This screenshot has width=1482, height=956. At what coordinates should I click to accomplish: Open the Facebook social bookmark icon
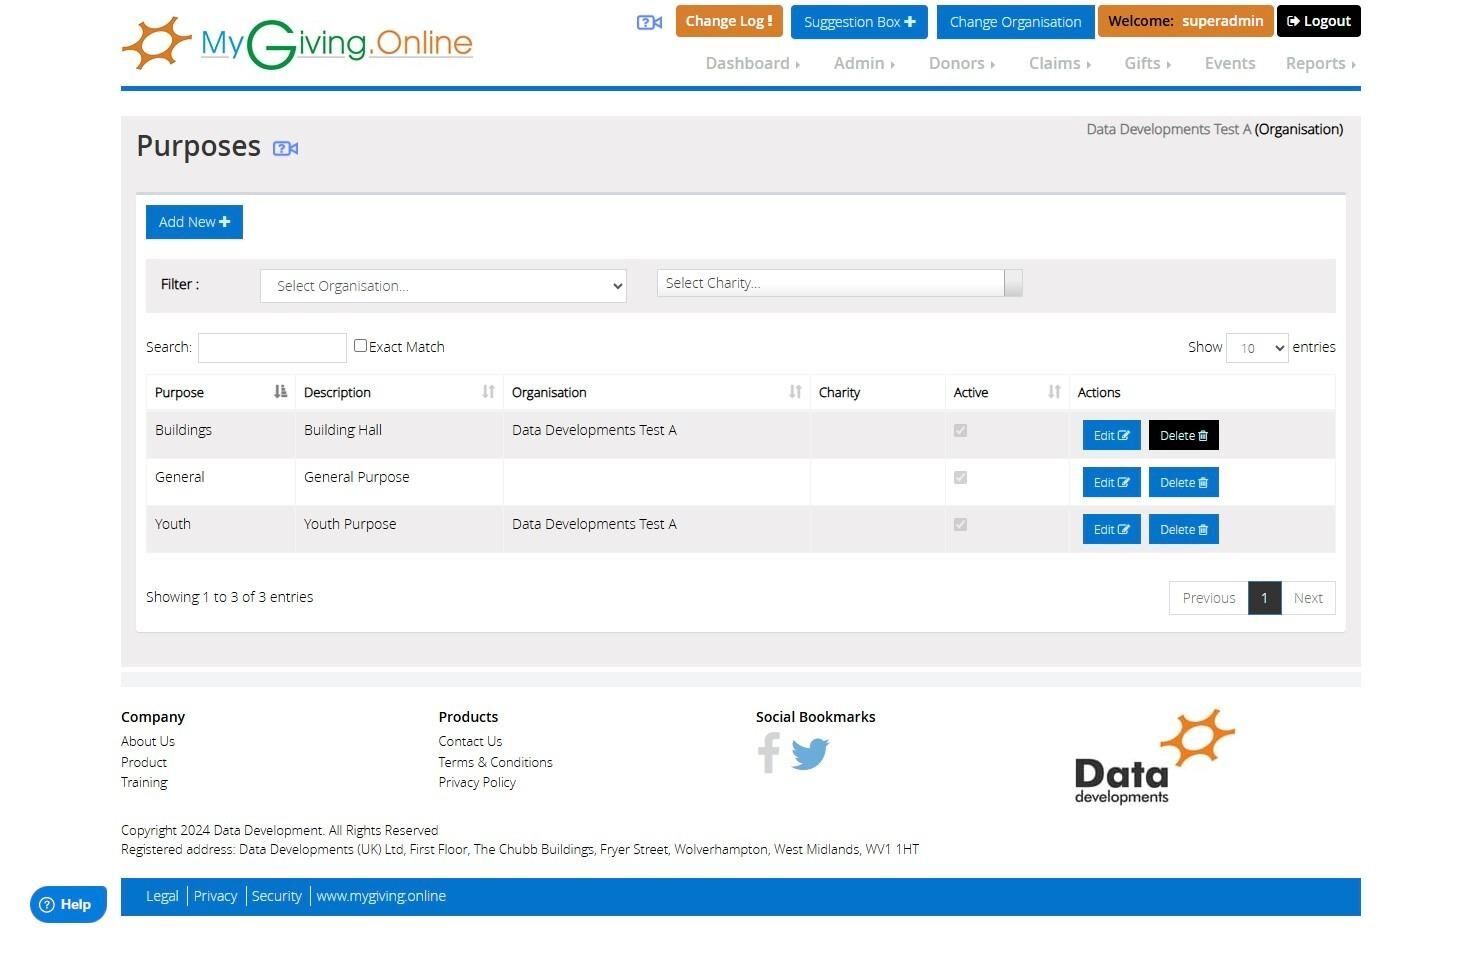pyautogui.click(x=768, y=753)
